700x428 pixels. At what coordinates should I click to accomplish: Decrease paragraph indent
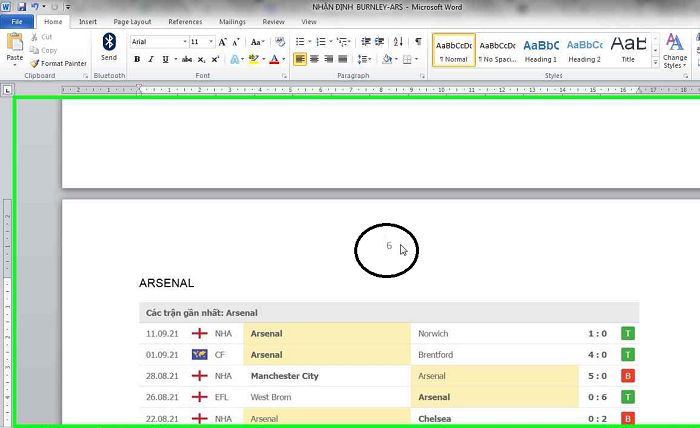(x=366, y=42)
